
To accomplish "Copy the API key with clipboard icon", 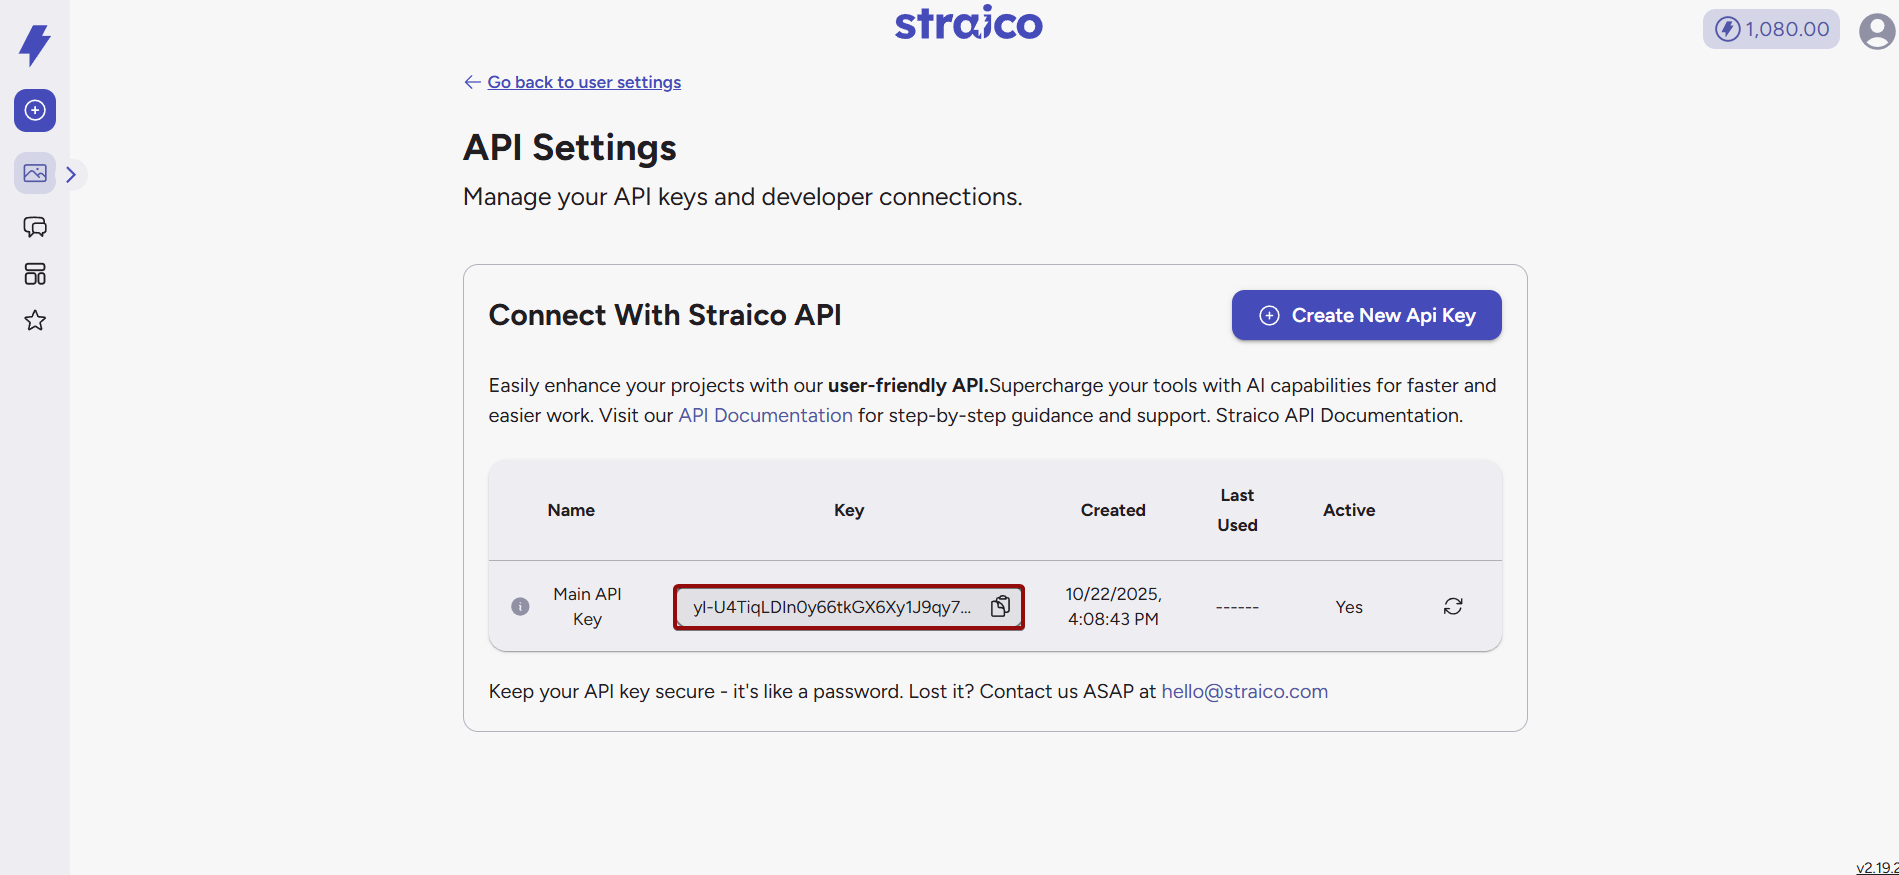I will point(1000,606).
